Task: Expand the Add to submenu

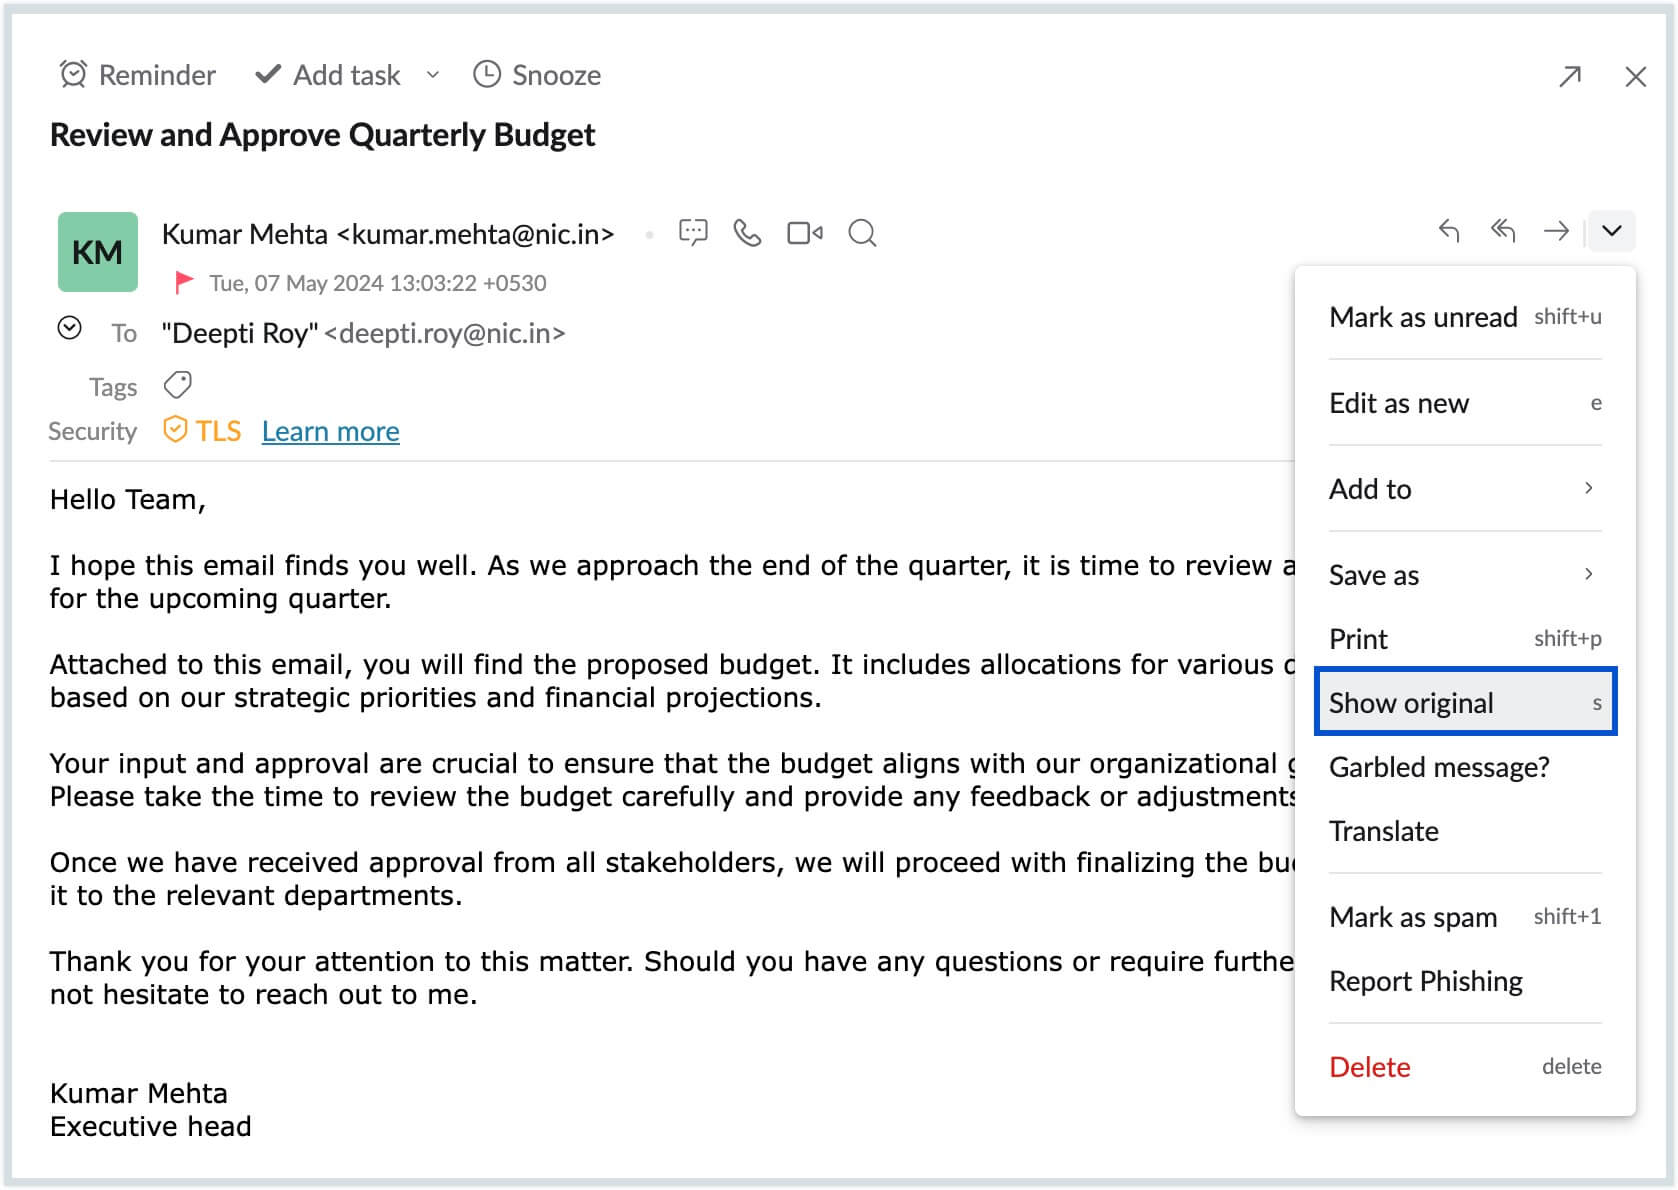Action: point(1465,489)
